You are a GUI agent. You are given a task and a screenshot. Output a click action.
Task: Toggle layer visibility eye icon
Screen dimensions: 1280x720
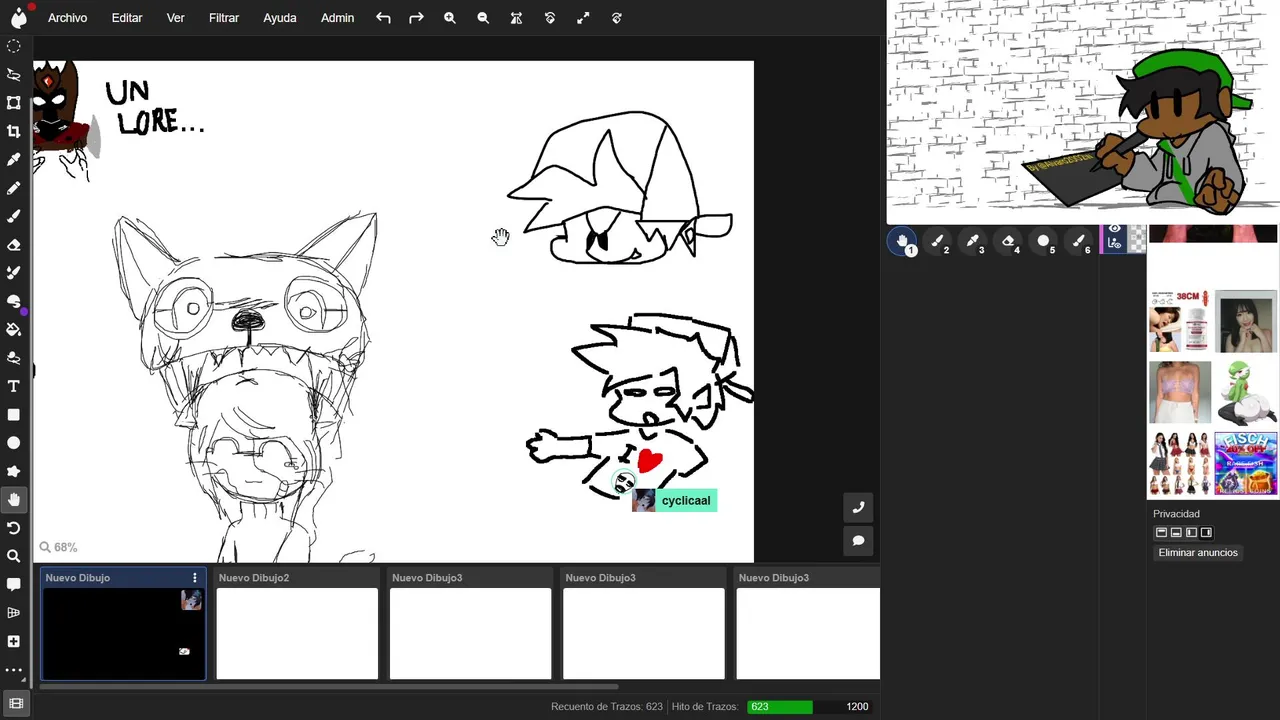pyautogui.click(x=1115, y=230)
